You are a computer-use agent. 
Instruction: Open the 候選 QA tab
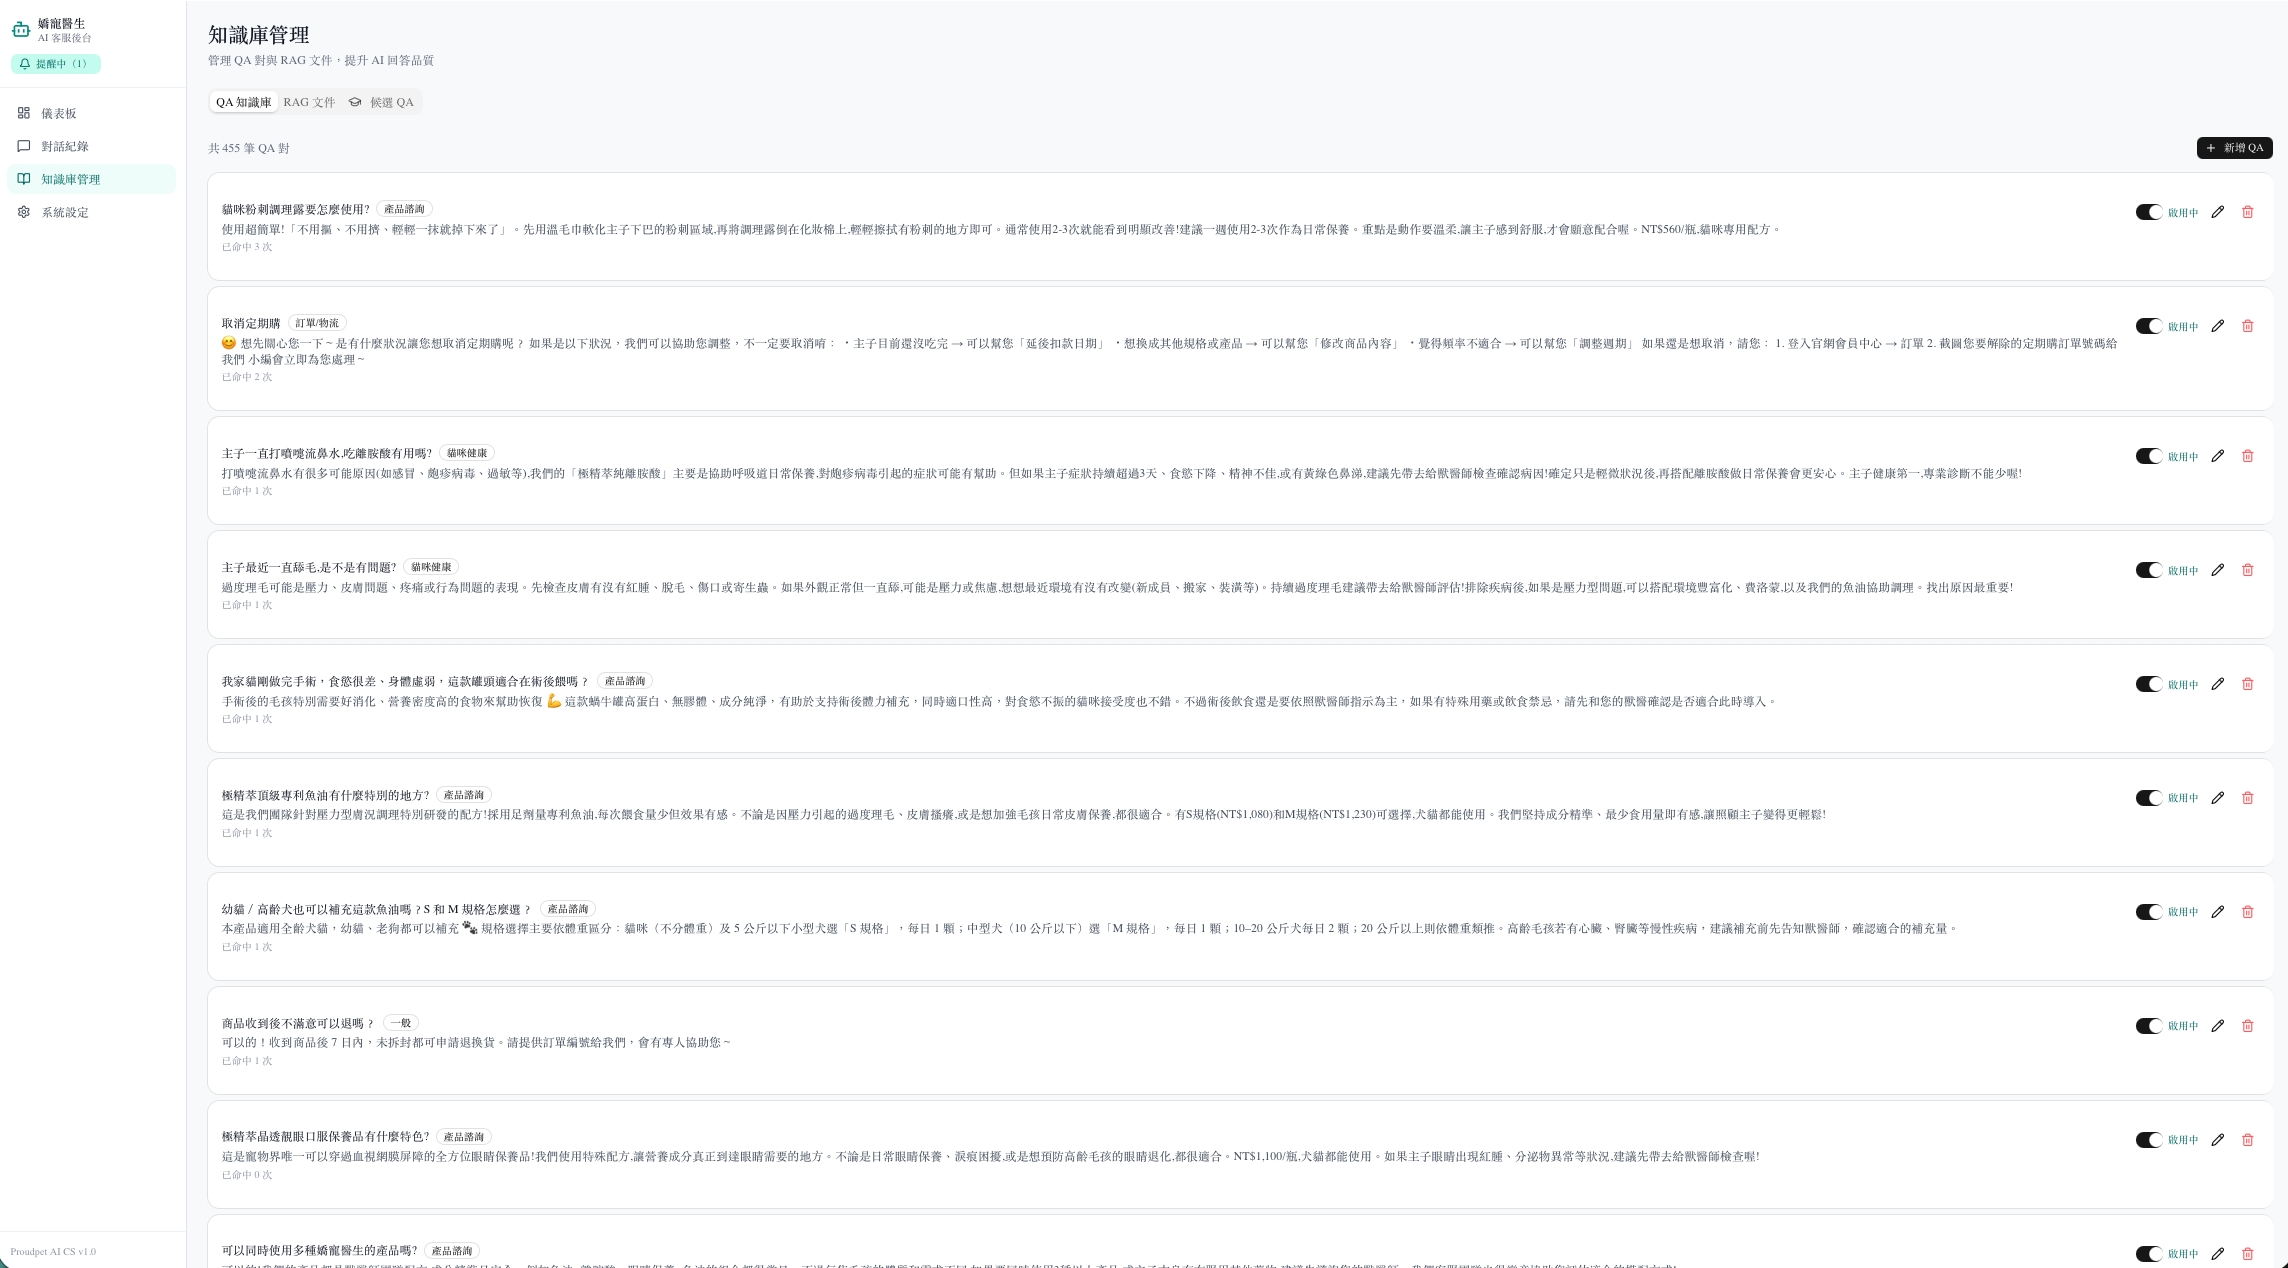381,102
